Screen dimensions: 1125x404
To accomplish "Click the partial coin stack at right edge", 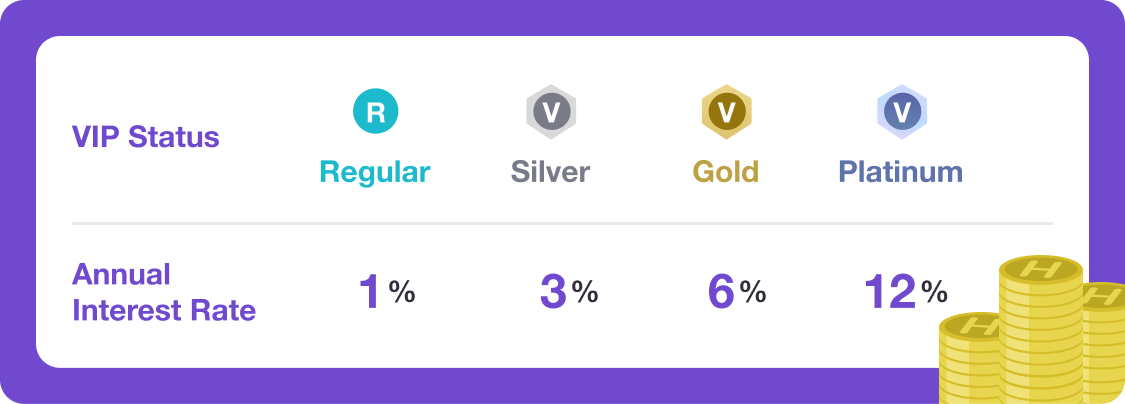I will coord(1104,340).
